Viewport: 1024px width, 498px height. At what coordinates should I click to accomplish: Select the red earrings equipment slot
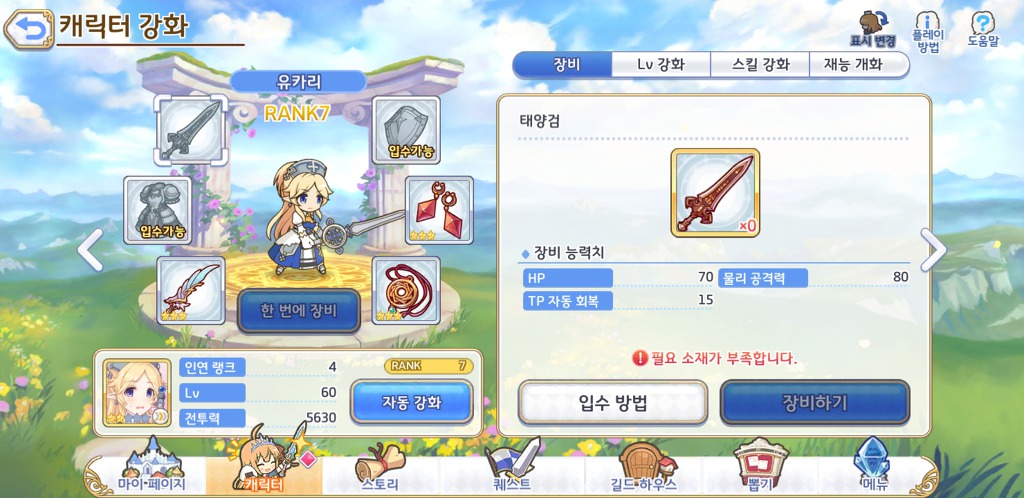(x=440, y=210)
